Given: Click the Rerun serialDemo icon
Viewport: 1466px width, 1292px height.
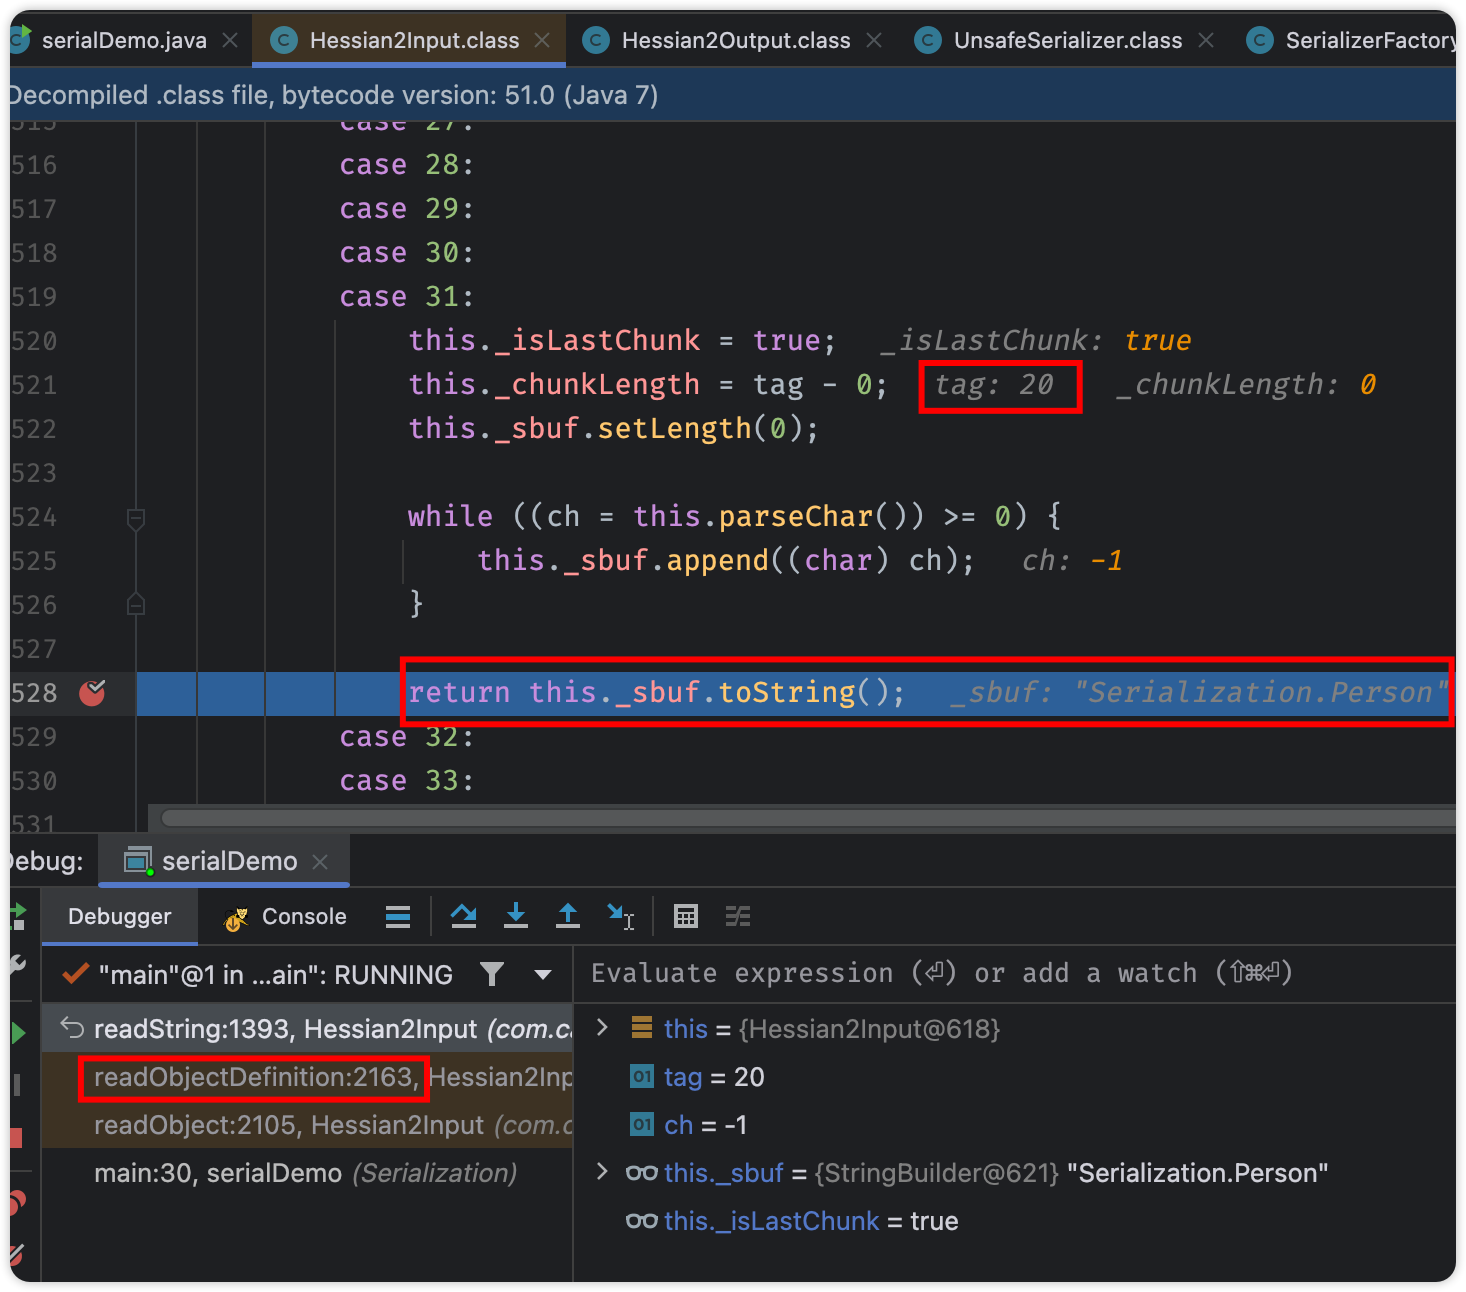Looking at the screenshot, I should point(17,916).
